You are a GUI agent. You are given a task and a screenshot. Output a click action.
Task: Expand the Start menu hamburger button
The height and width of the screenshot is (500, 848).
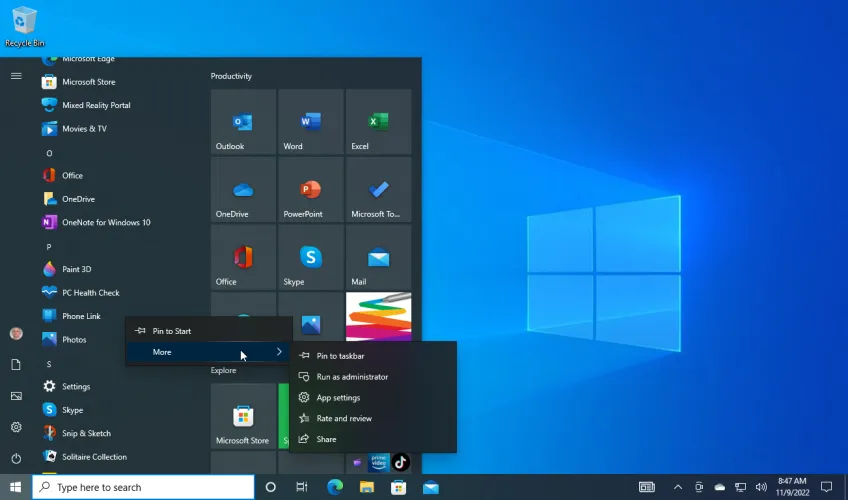16,76
